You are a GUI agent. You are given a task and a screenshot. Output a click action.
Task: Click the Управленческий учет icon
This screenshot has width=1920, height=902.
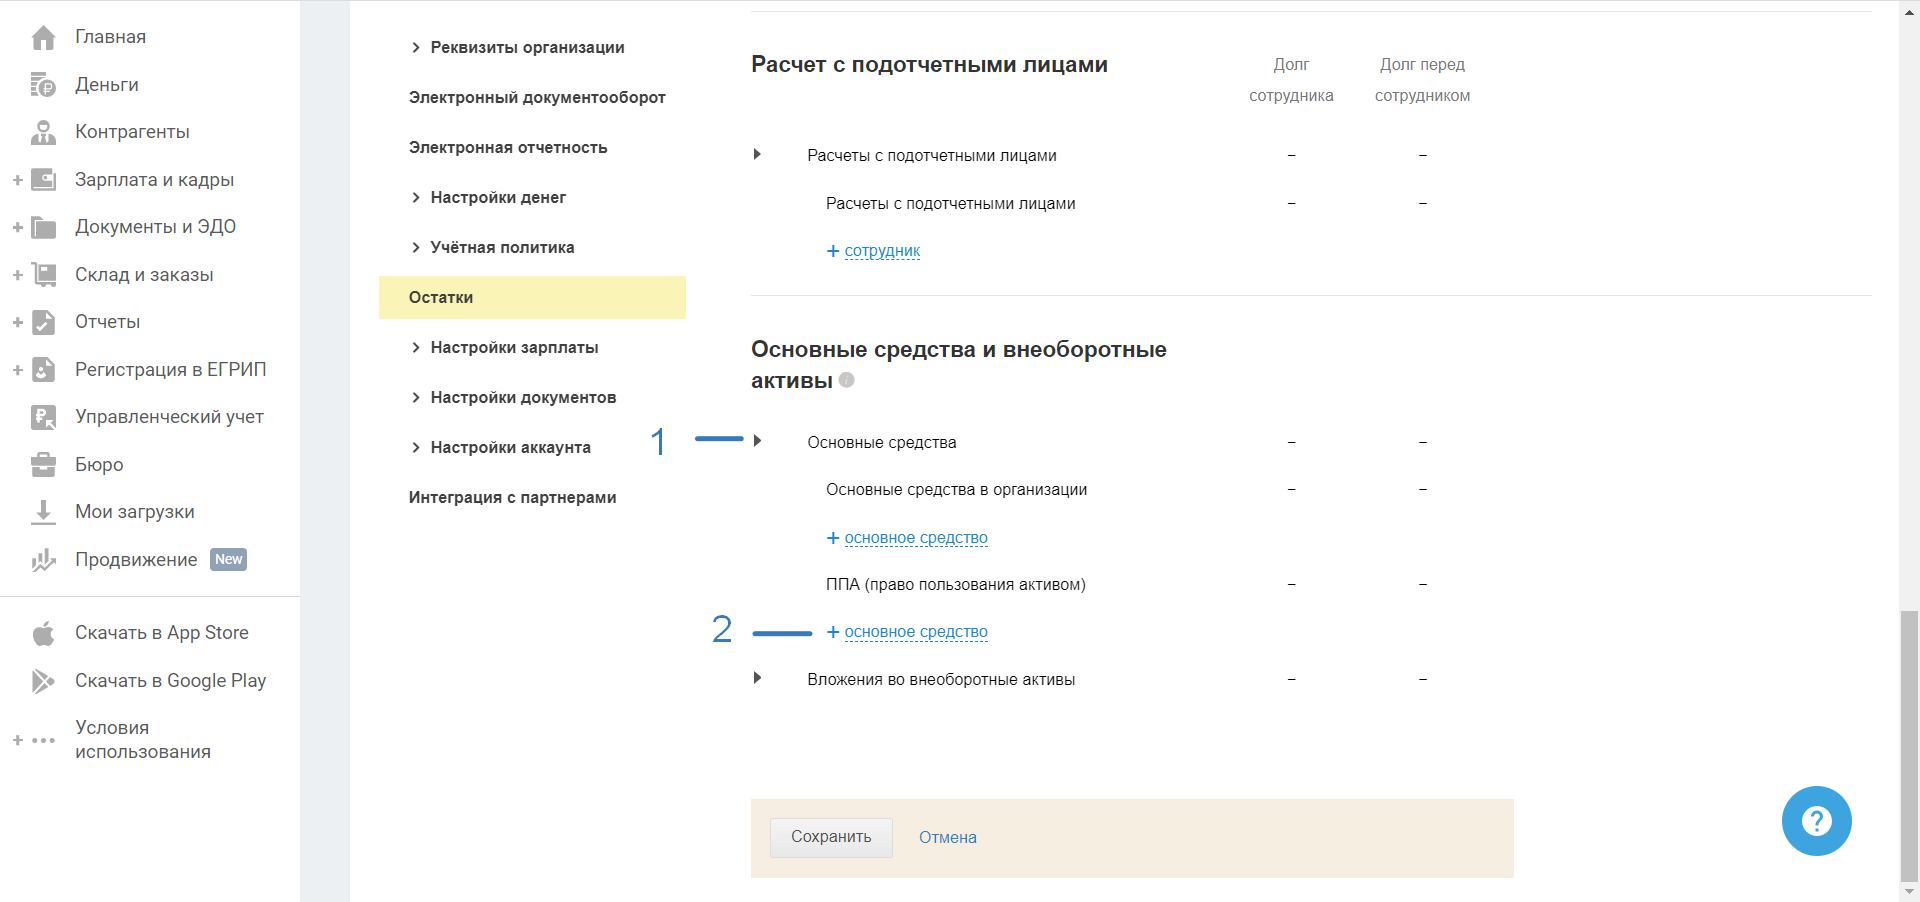pos(43,417)
